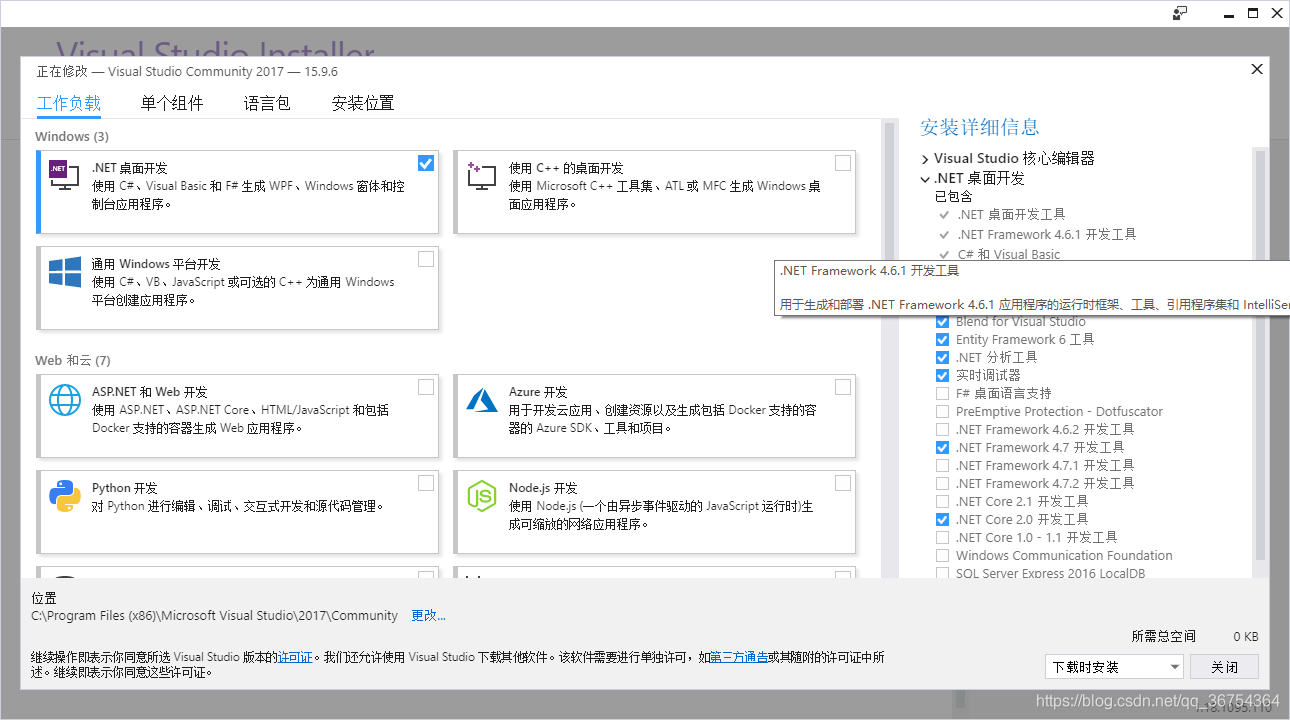Switch to the 单个组件 tab
Screen dimensions: 1290x720
pyautogui.click(x=172, y=103)
